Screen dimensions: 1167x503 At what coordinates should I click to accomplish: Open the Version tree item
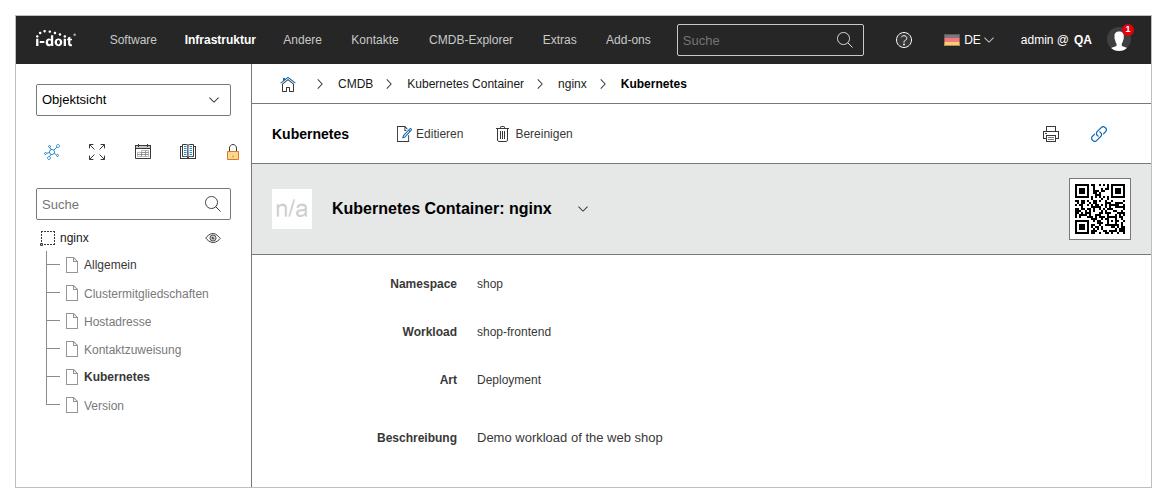(103, 406)
